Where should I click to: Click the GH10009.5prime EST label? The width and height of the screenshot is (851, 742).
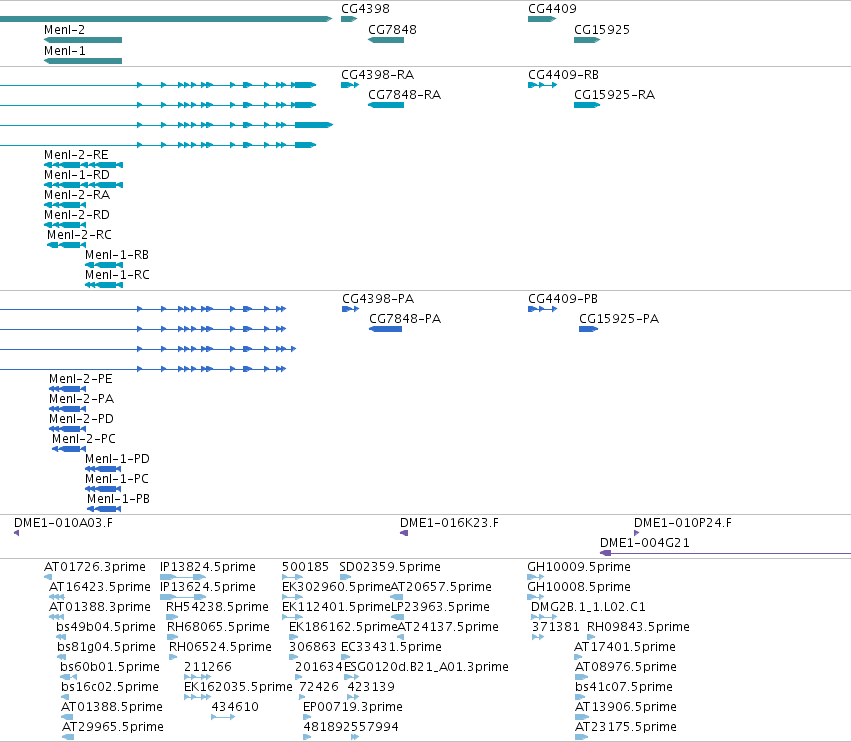[x=579, y=567]
